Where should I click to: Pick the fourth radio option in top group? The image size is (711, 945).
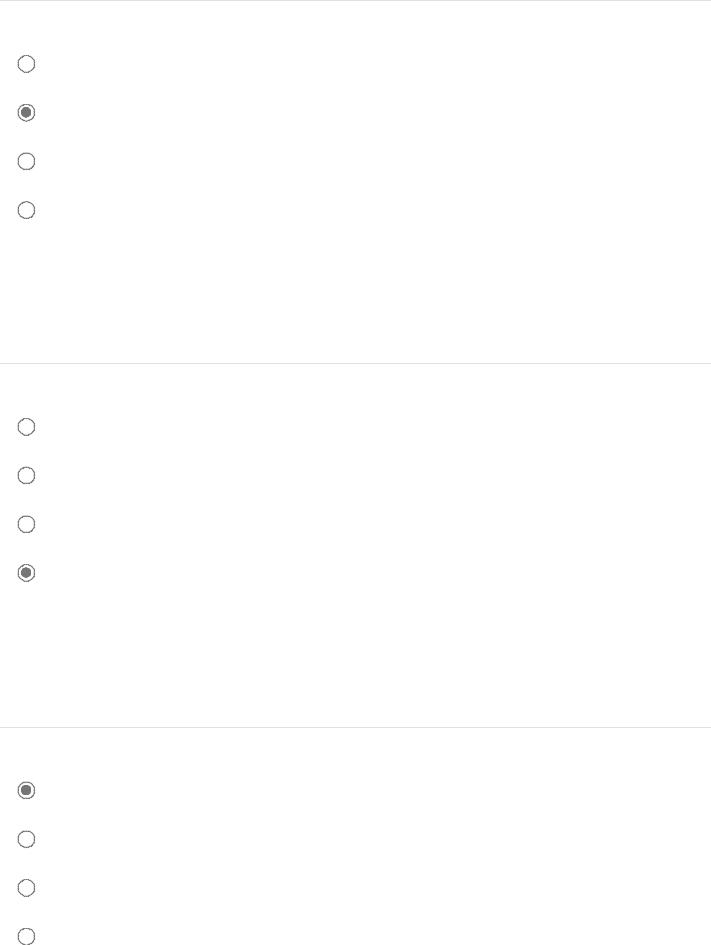tap(26, 210)
